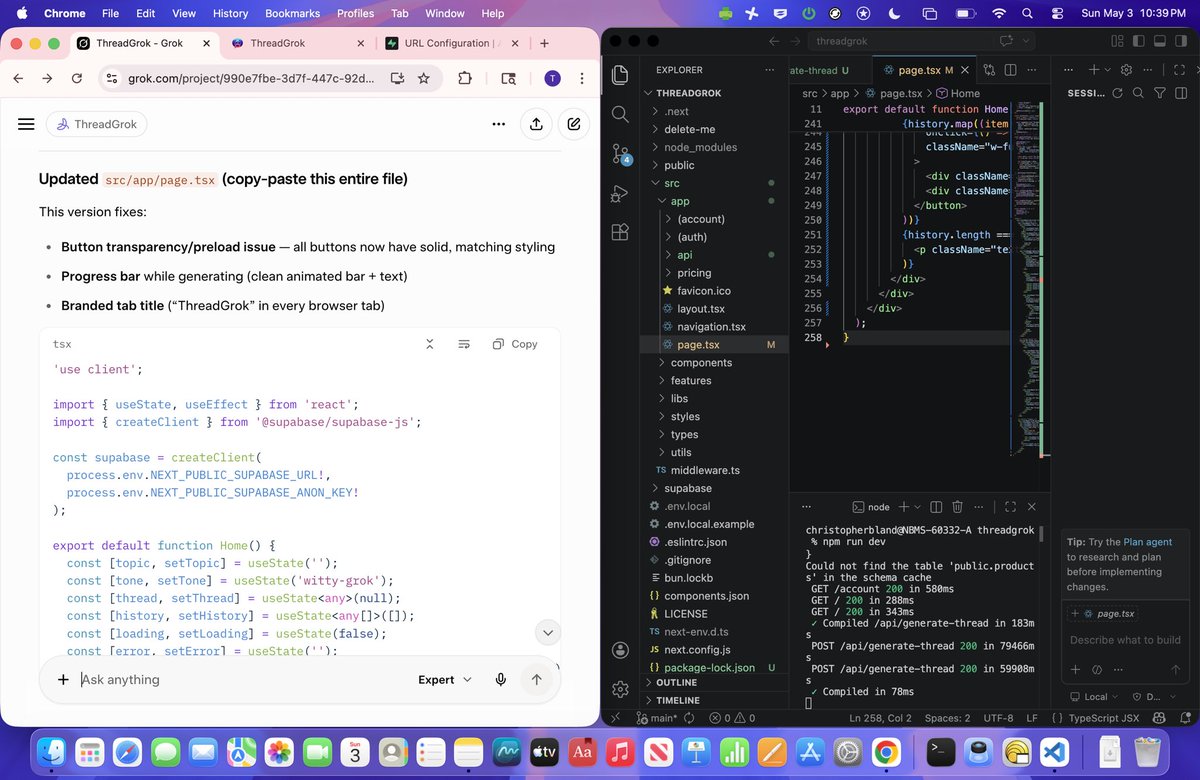Open the Profiles menu in menu bar
This screenshot has width=1200, height=780.
[354, 13]
